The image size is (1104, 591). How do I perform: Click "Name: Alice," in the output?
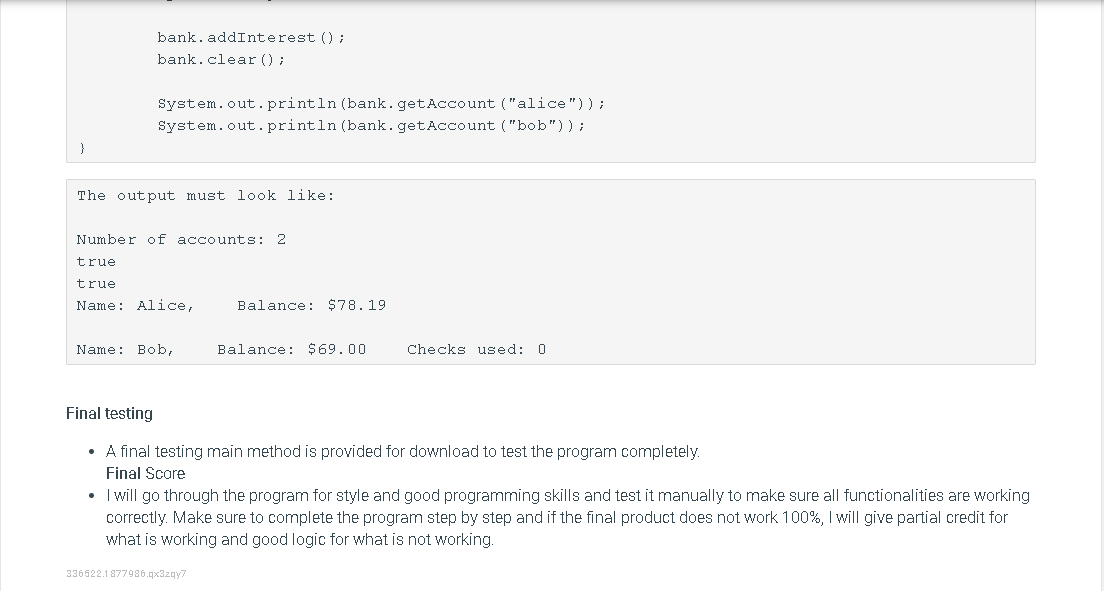(135, 305)
